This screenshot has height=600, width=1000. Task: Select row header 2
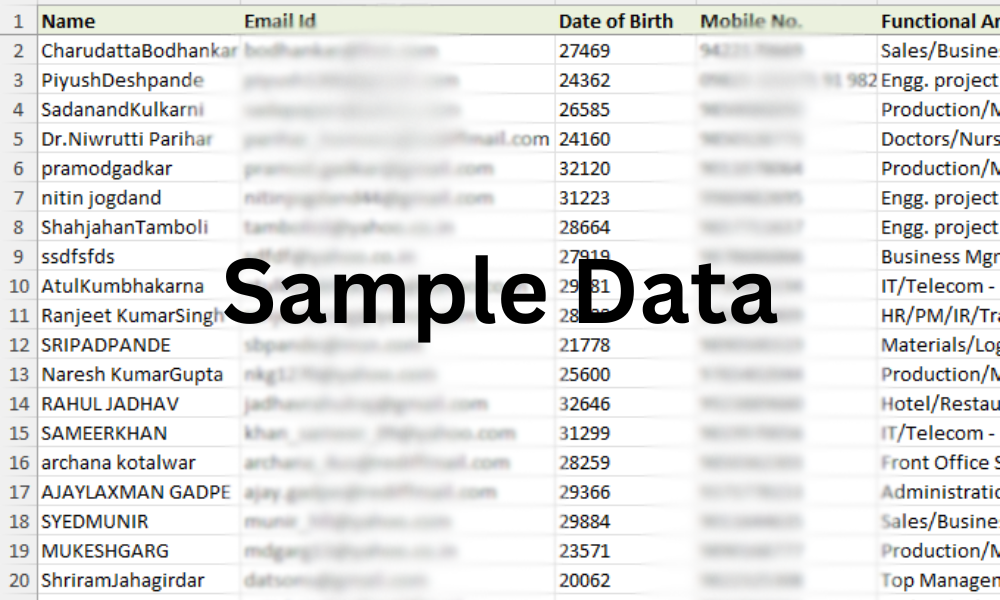click(18, 50)
